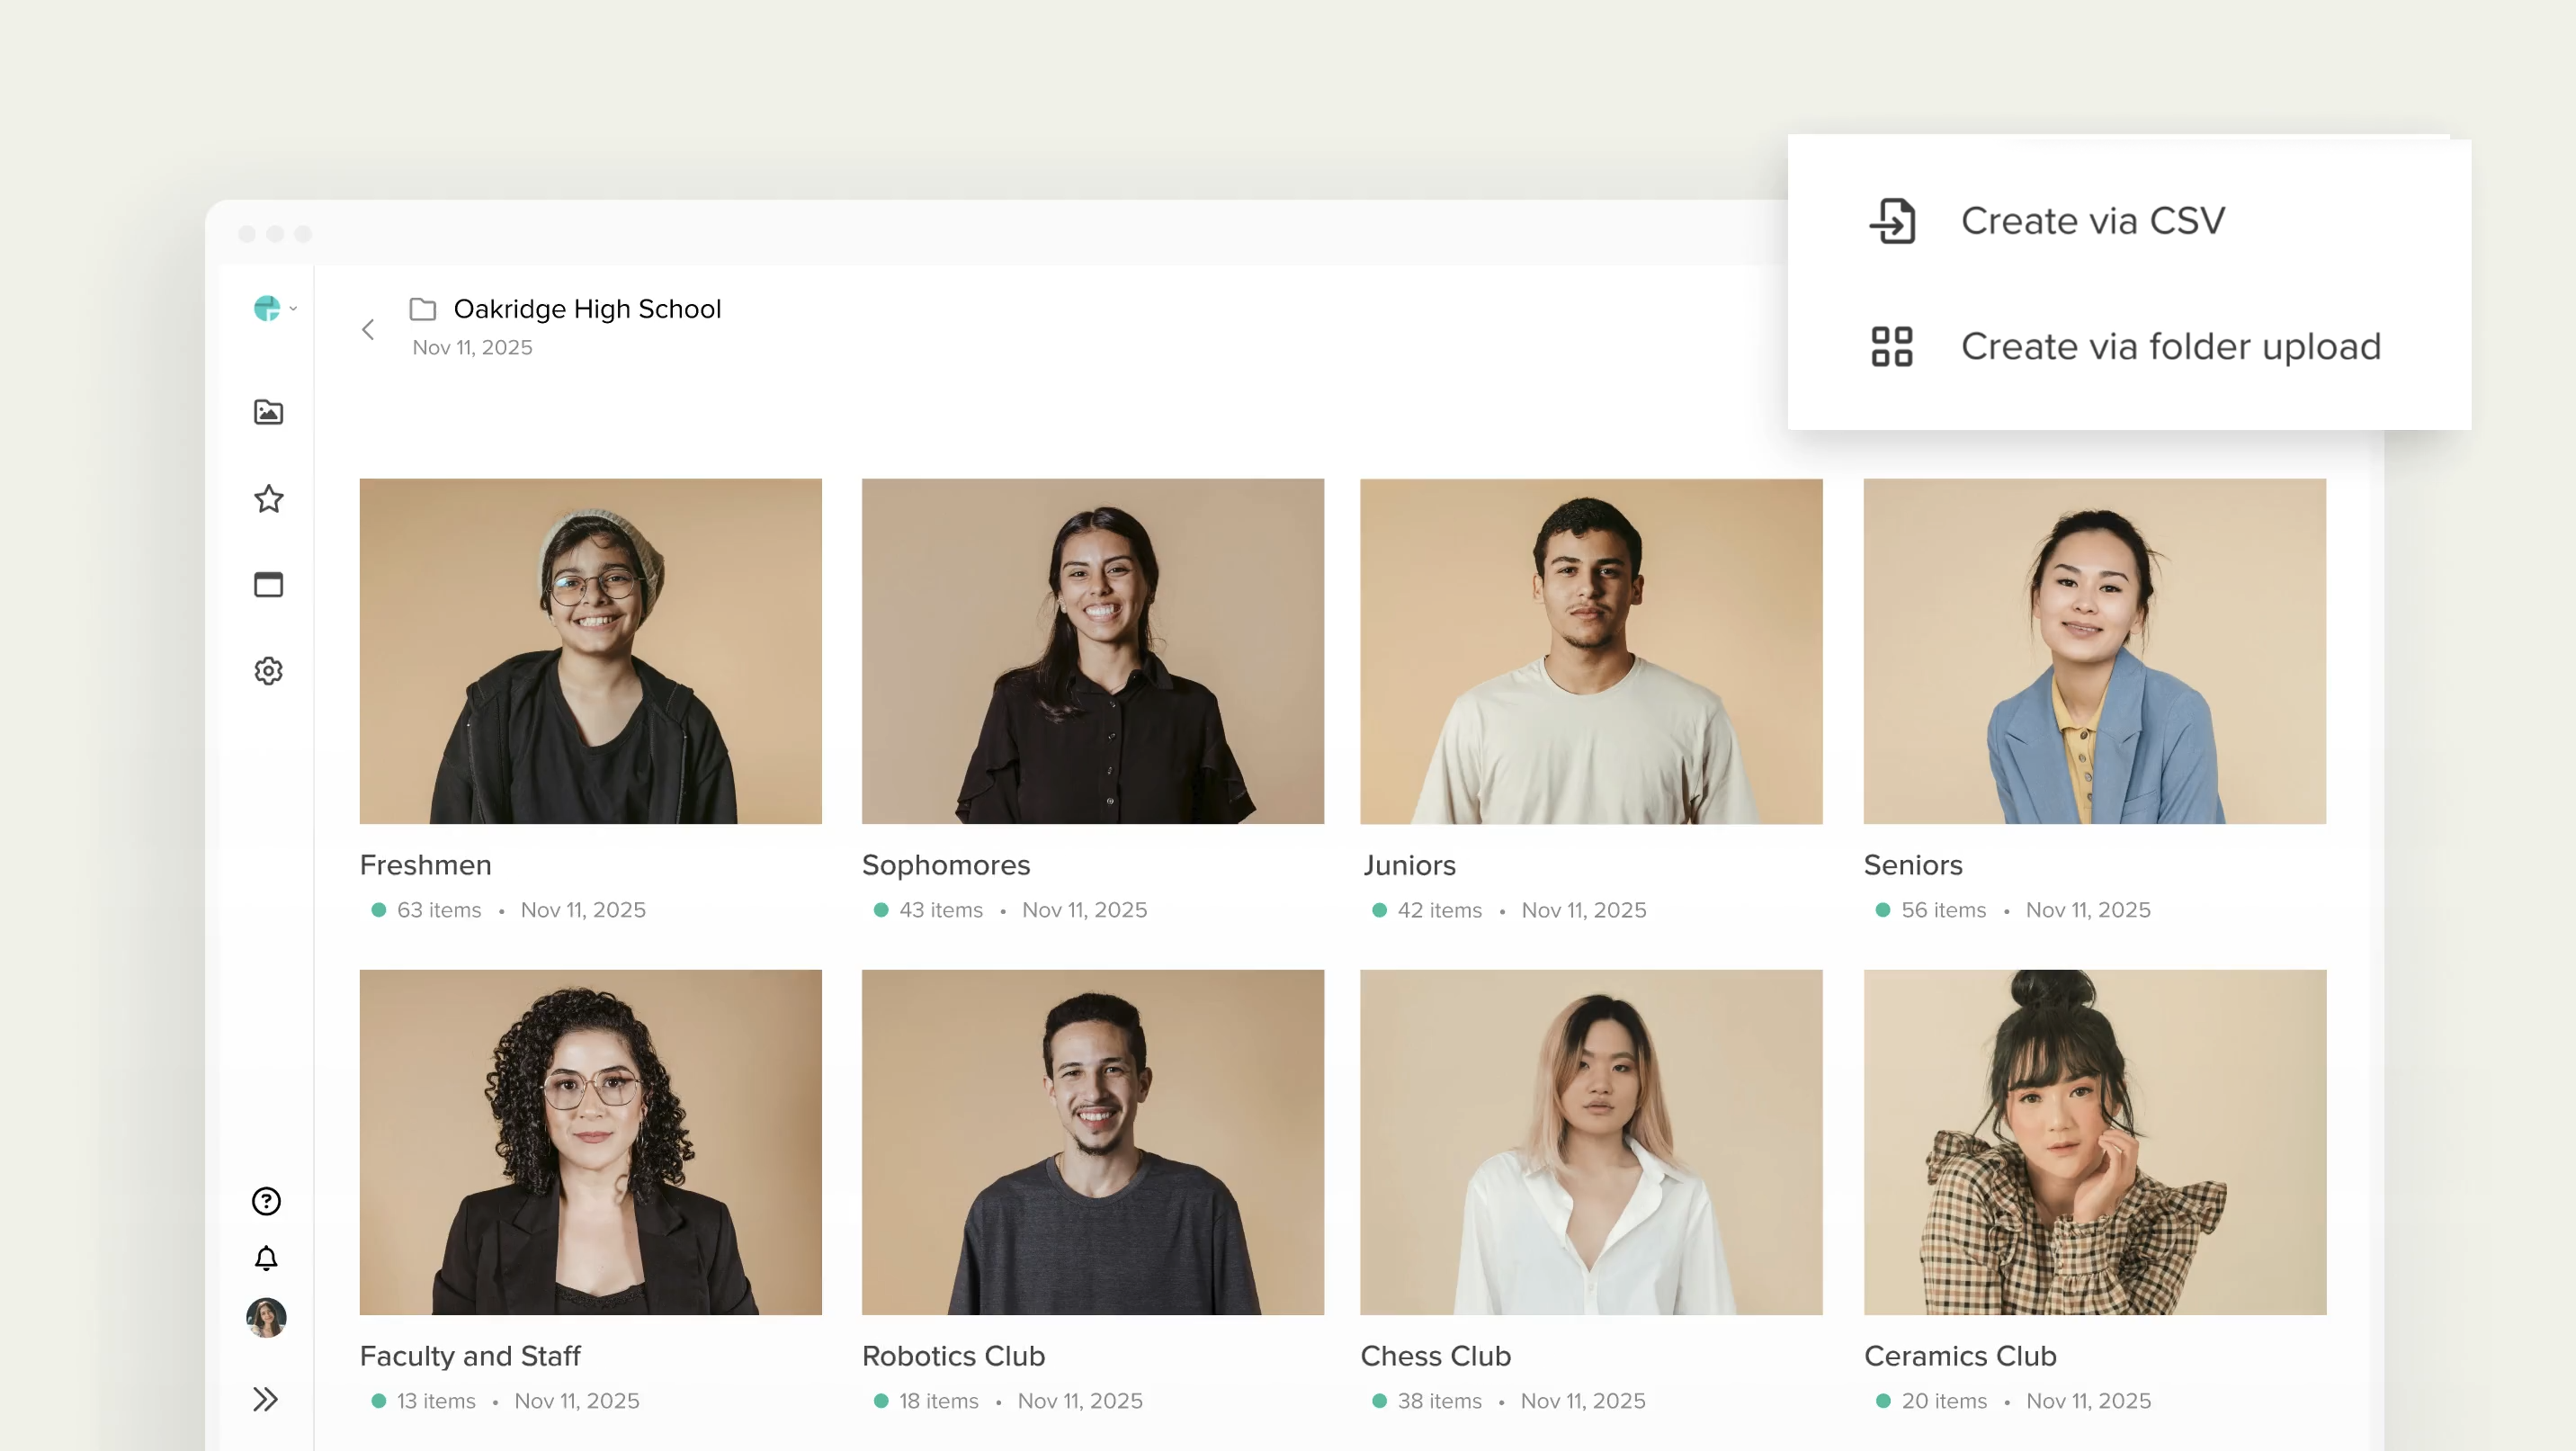Viewport: 2576px width, 1451px height.
Task: Expand the sidebar with double chevron
Action: 265,1399
